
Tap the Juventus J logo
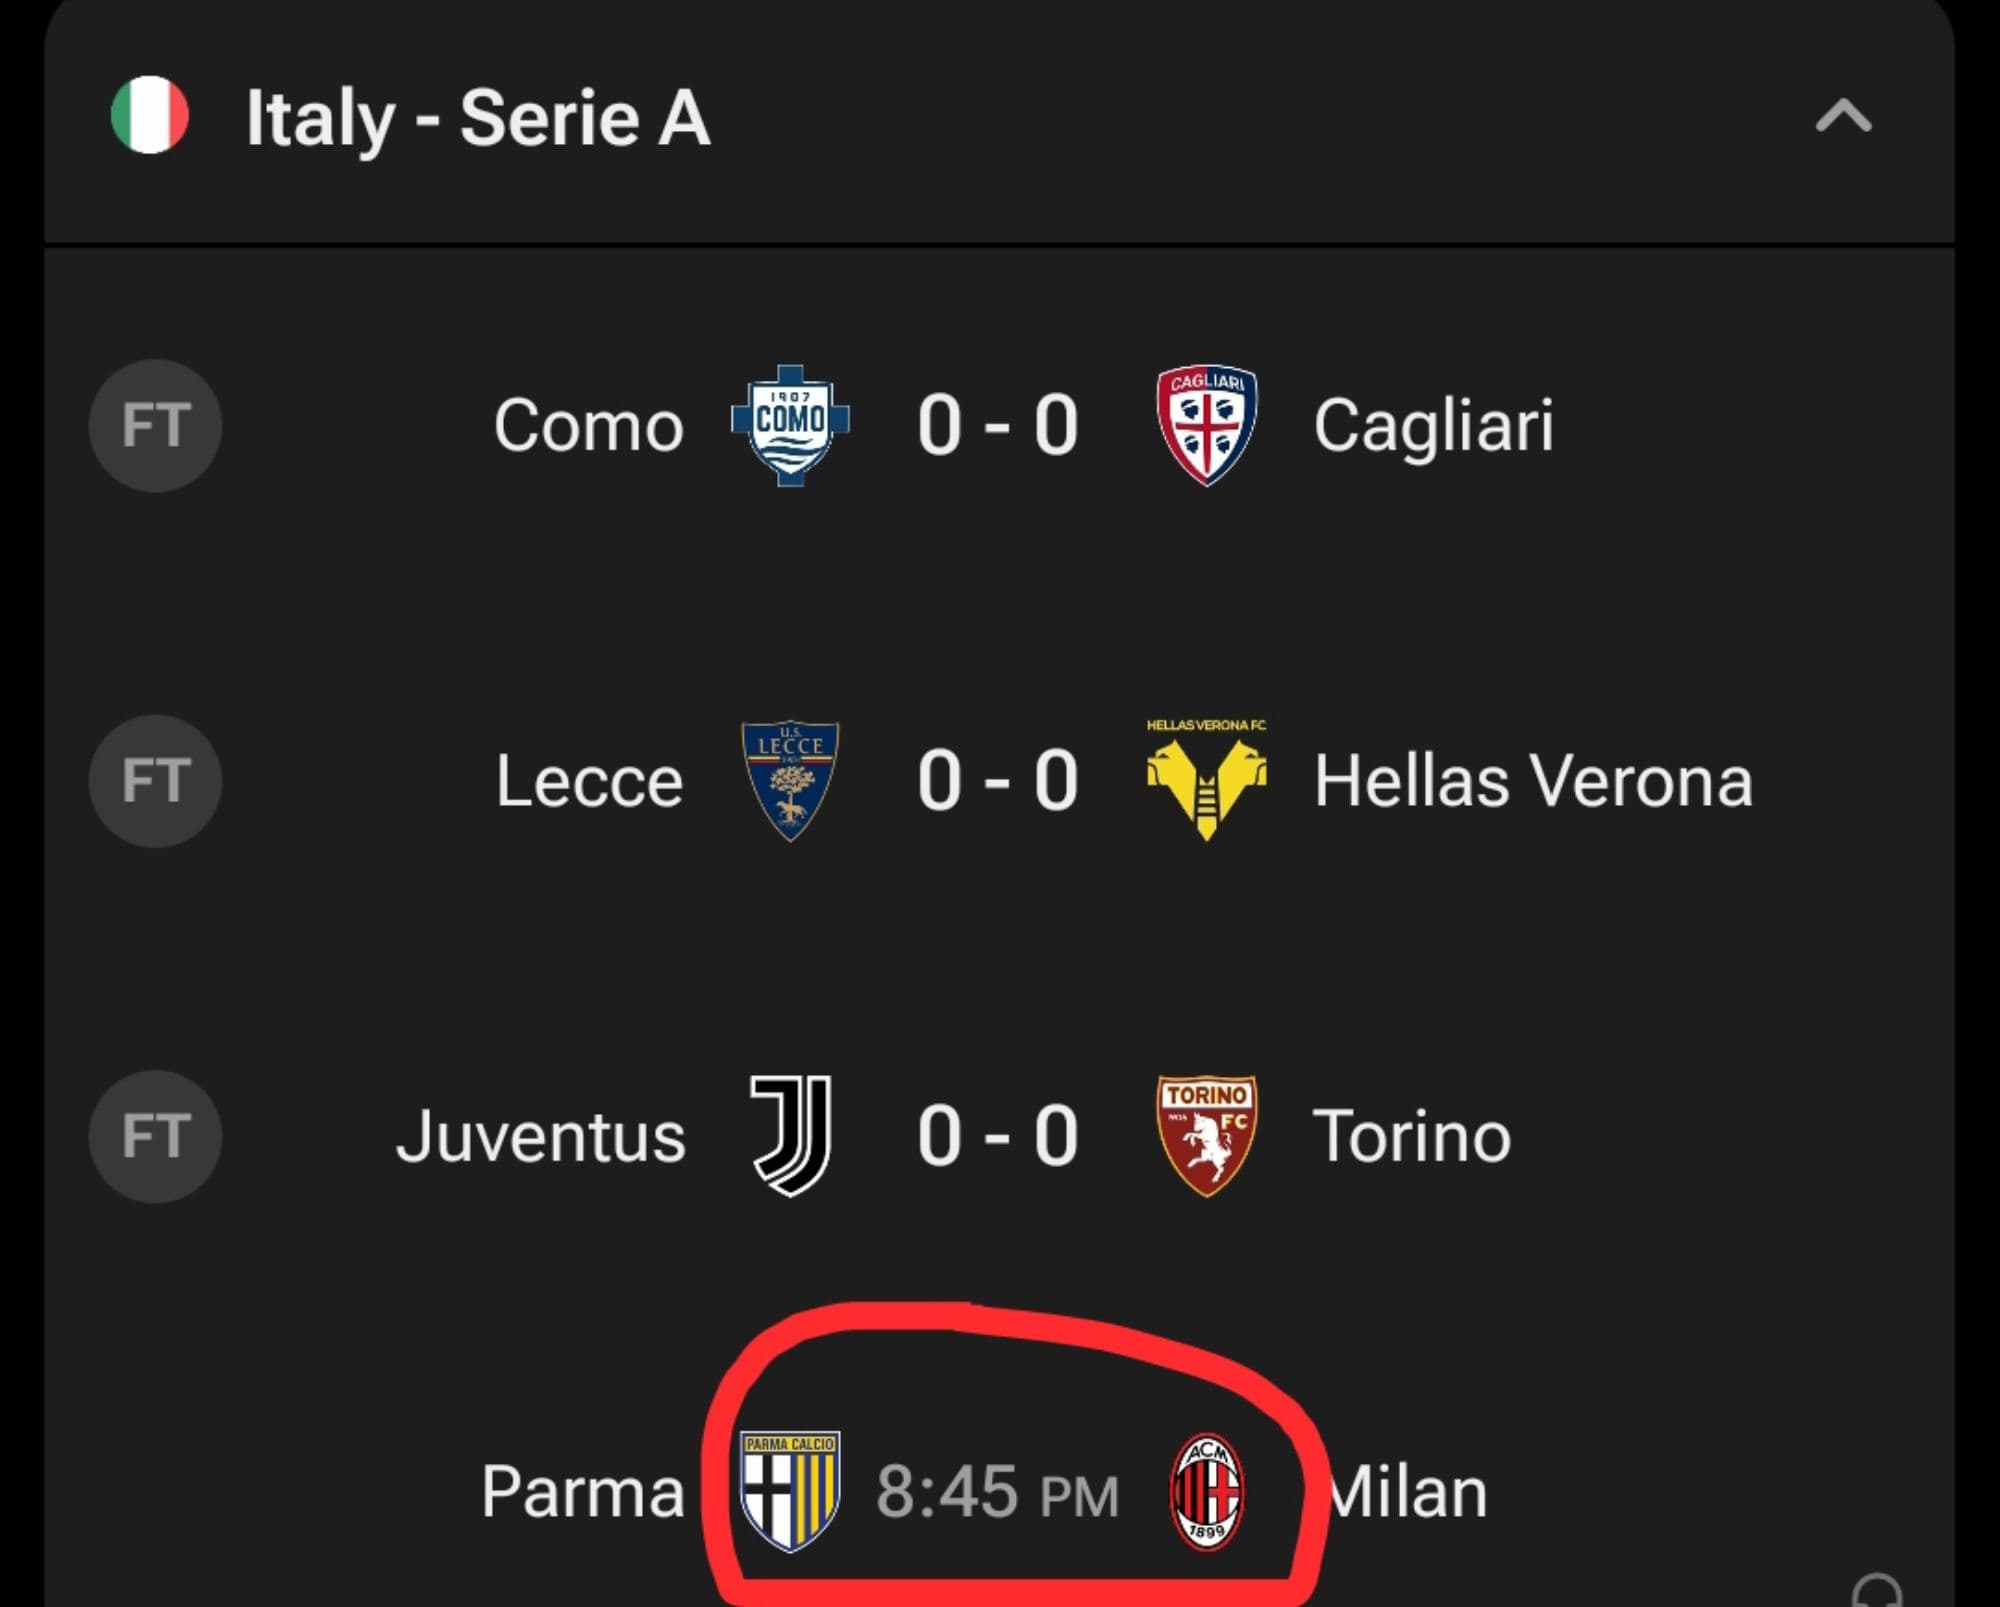pyautogui.click(x=790, y=1136)
